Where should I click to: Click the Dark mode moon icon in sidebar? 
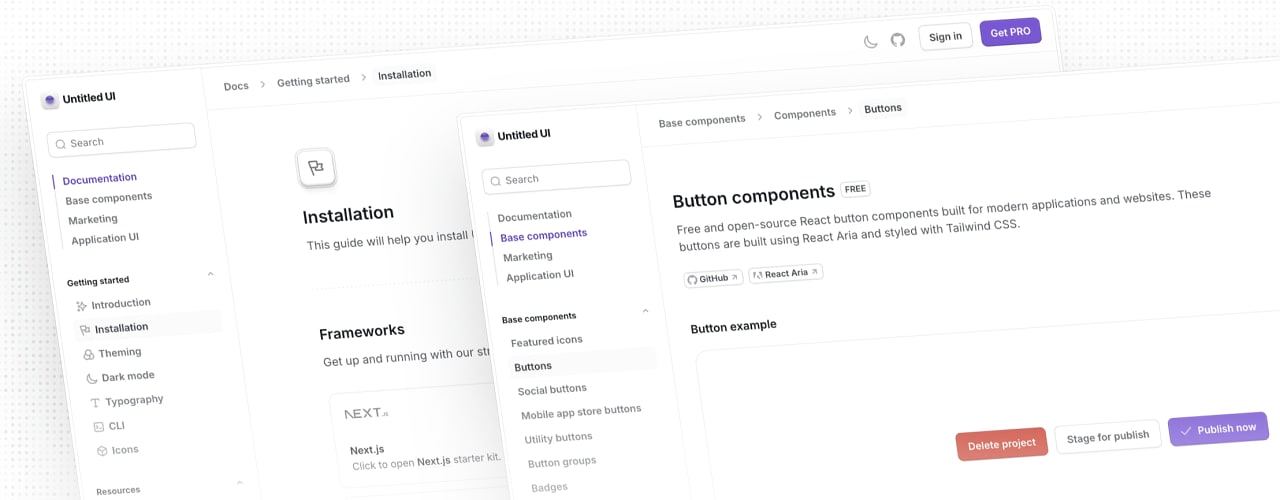point(92,378)
